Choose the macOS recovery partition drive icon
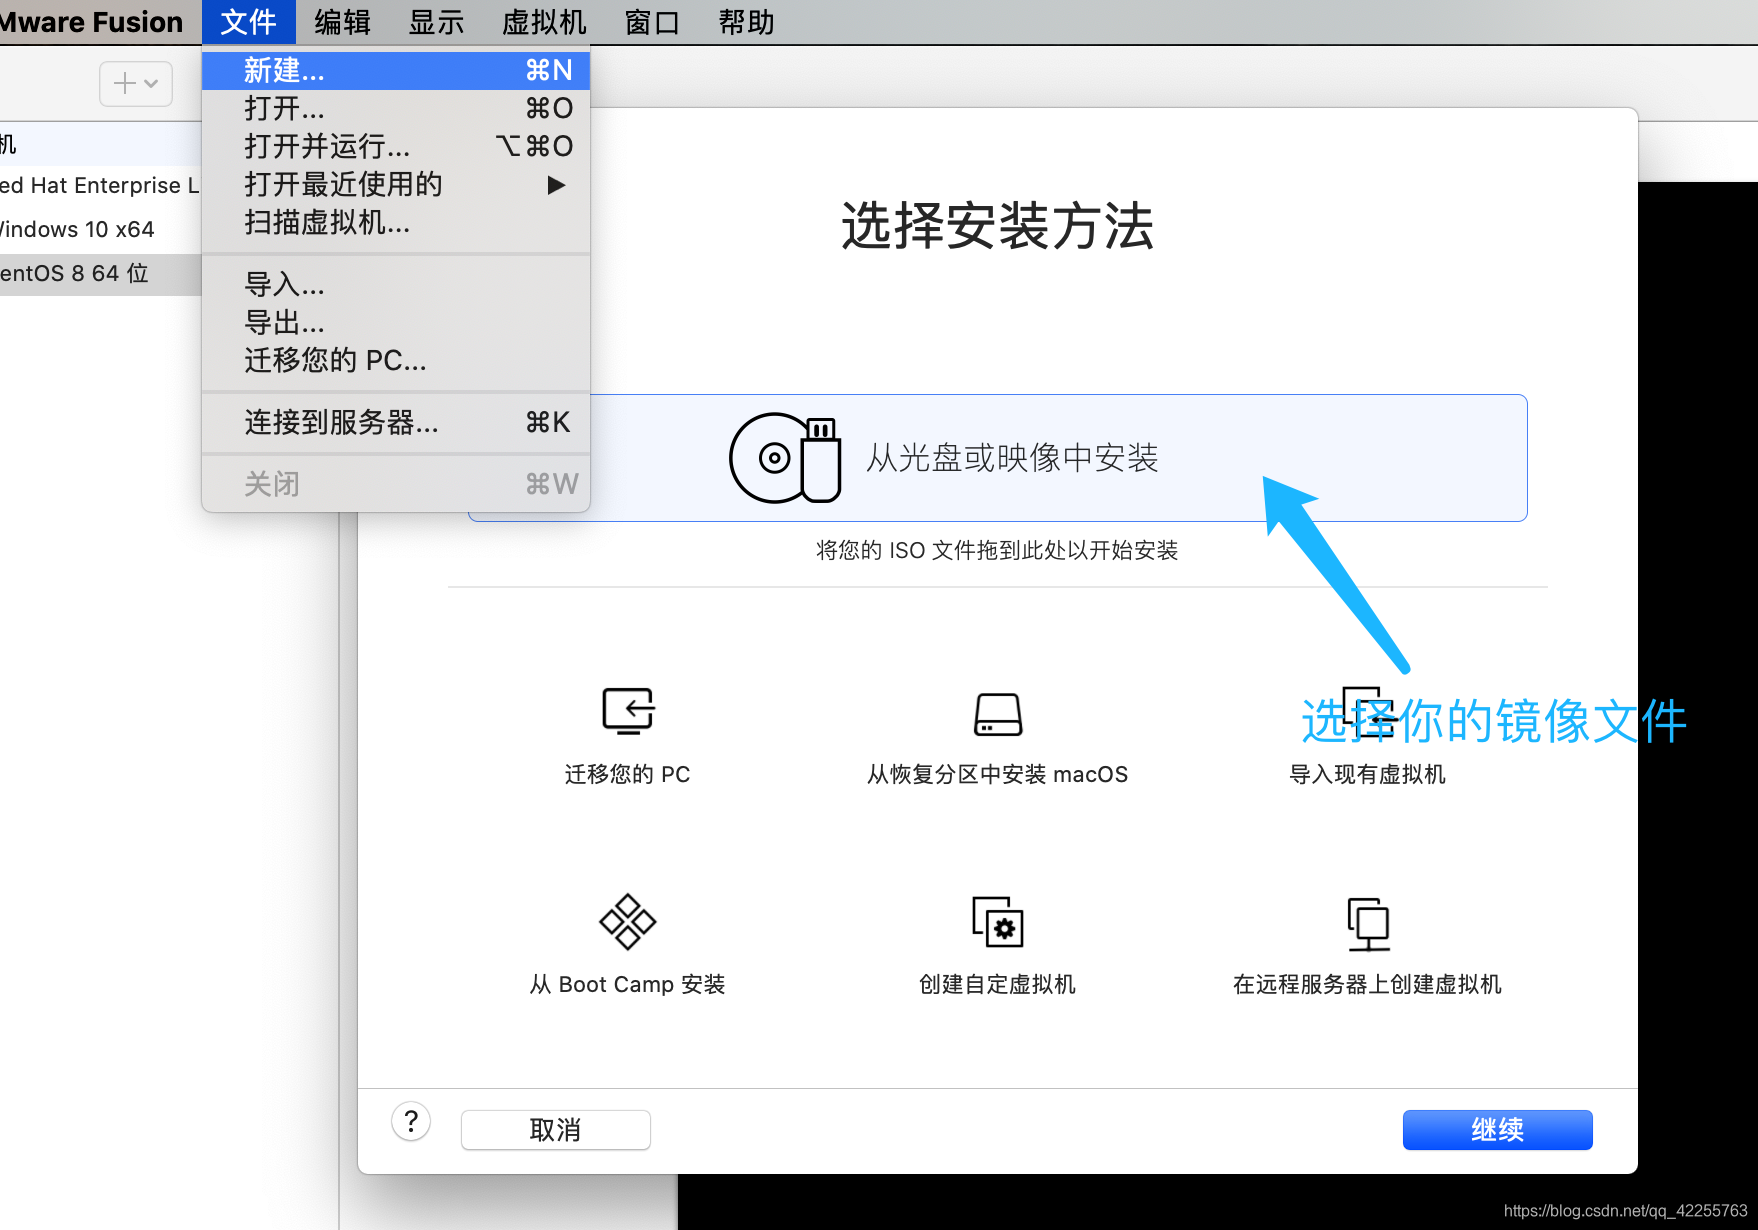The image size is (1758, 1230). pyautogui.click(x=998, y=714)
